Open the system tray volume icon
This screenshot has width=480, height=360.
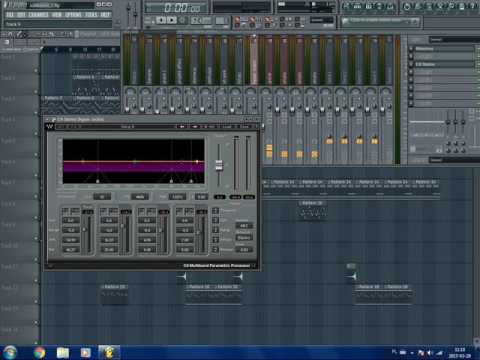(x=430, y=352)
